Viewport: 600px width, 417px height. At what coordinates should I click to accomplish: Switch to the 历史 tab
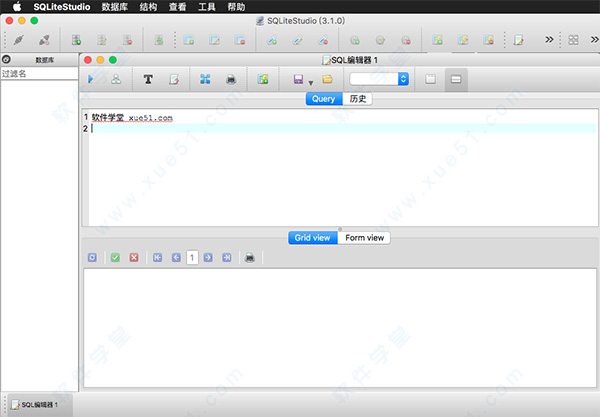[357, 99]
